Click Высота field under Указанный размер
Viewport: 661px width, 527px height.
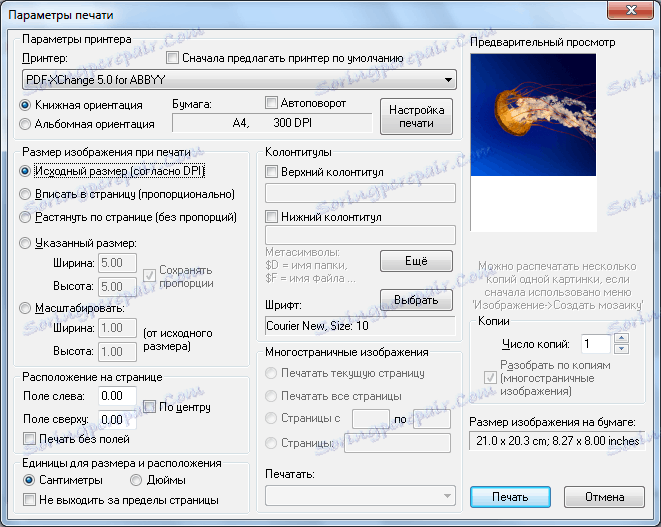point(118,286)
